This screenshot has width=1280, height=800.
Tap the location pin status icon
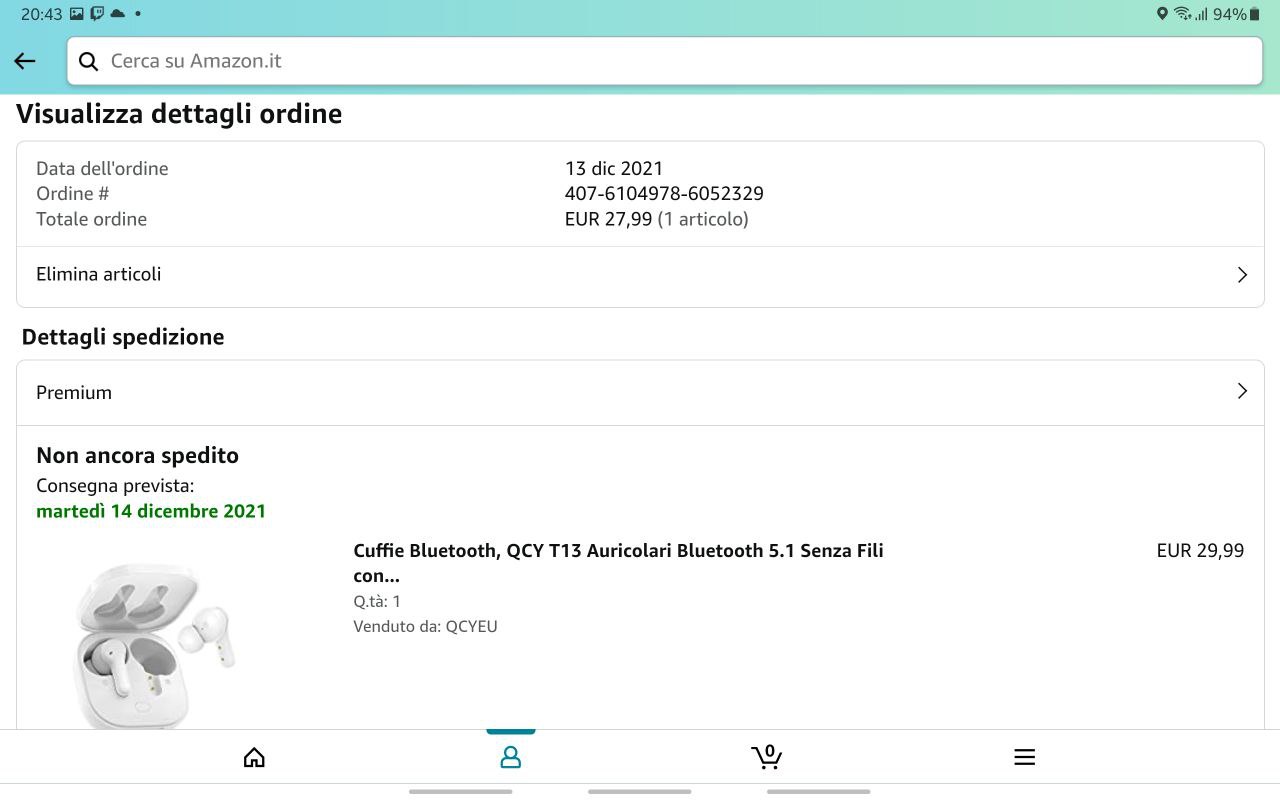pos(1161,14)
